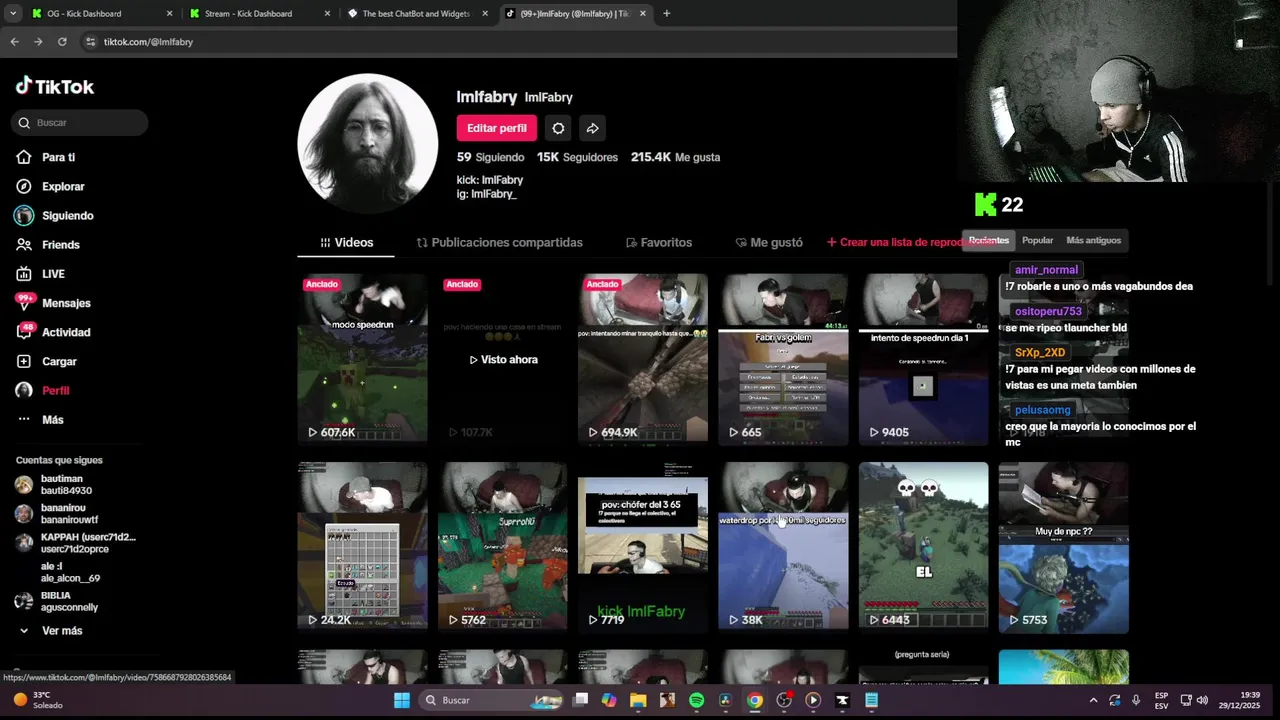Open the 15K Seguidores list
Screen dimensions: 1280x720
click(x=577, y=157)
